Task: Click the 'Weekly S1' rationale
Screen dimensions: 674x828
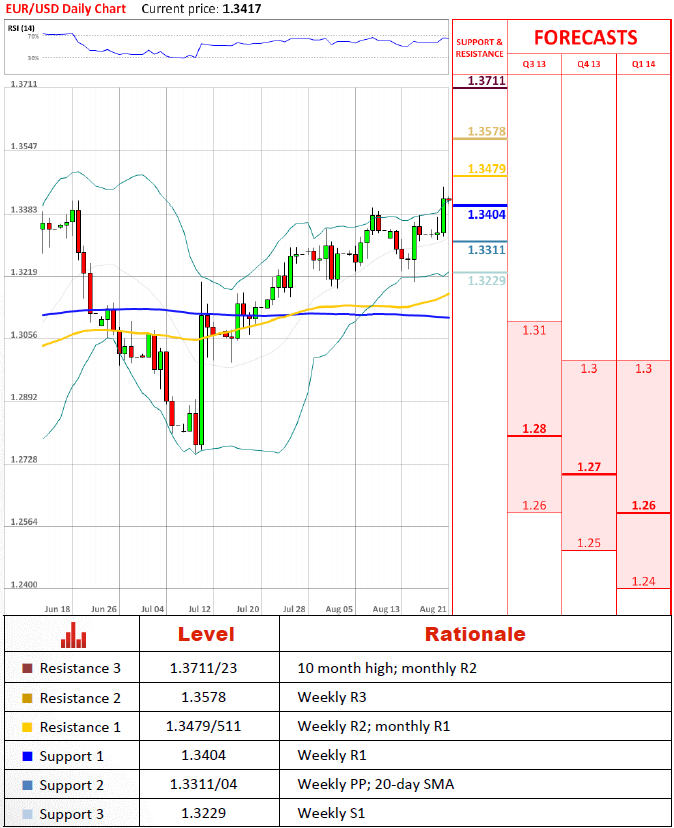Action: click(x=331, y=813)
